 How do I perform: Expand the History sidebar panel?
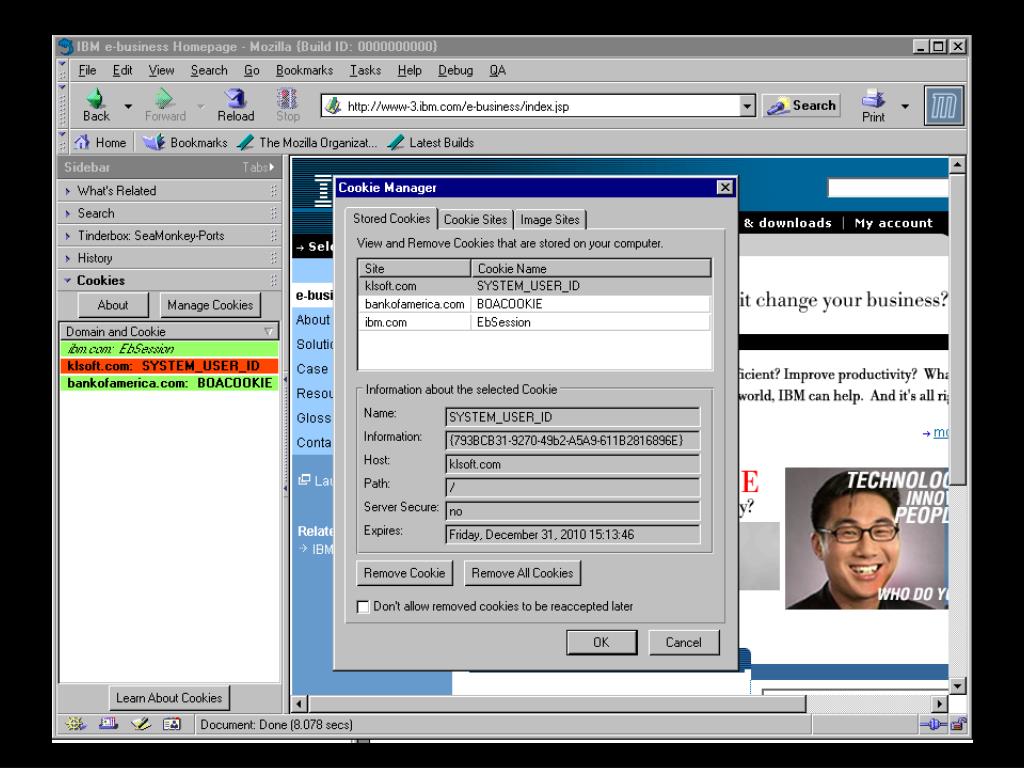click(170, 258)
